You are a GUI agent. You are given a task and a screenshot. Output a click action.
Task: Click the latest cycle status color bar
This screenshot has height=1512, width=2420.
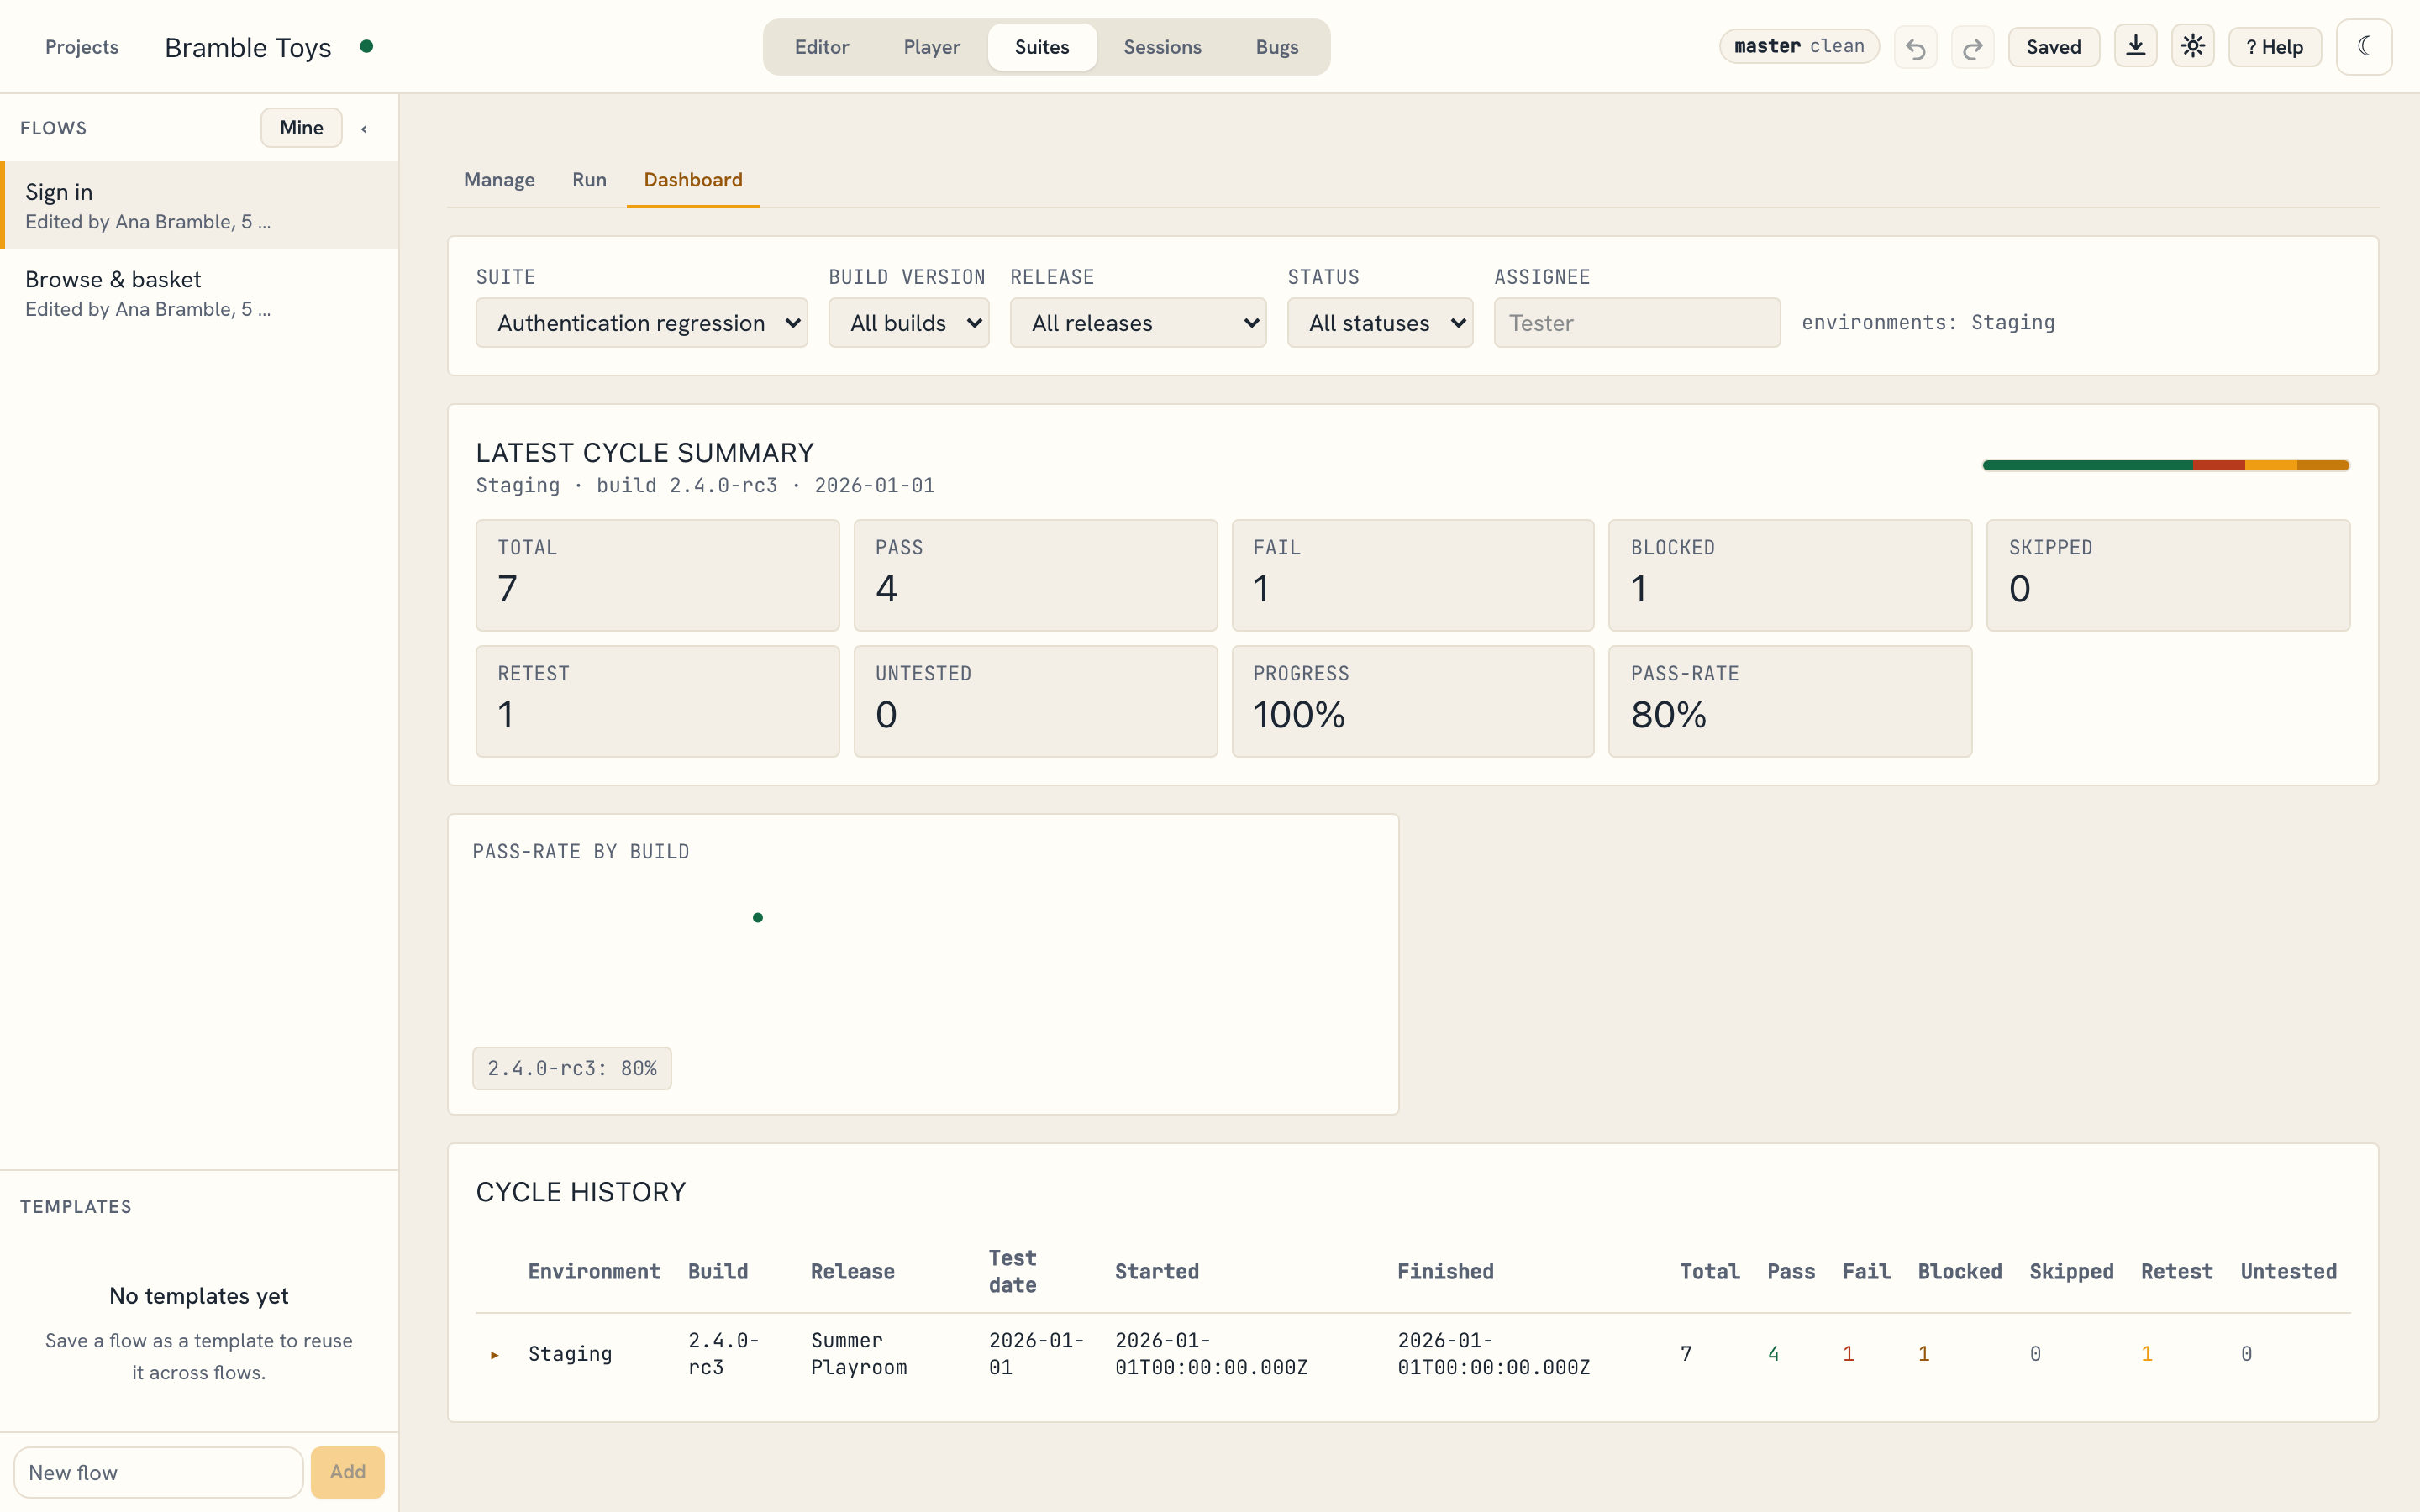click(2166, 465)
